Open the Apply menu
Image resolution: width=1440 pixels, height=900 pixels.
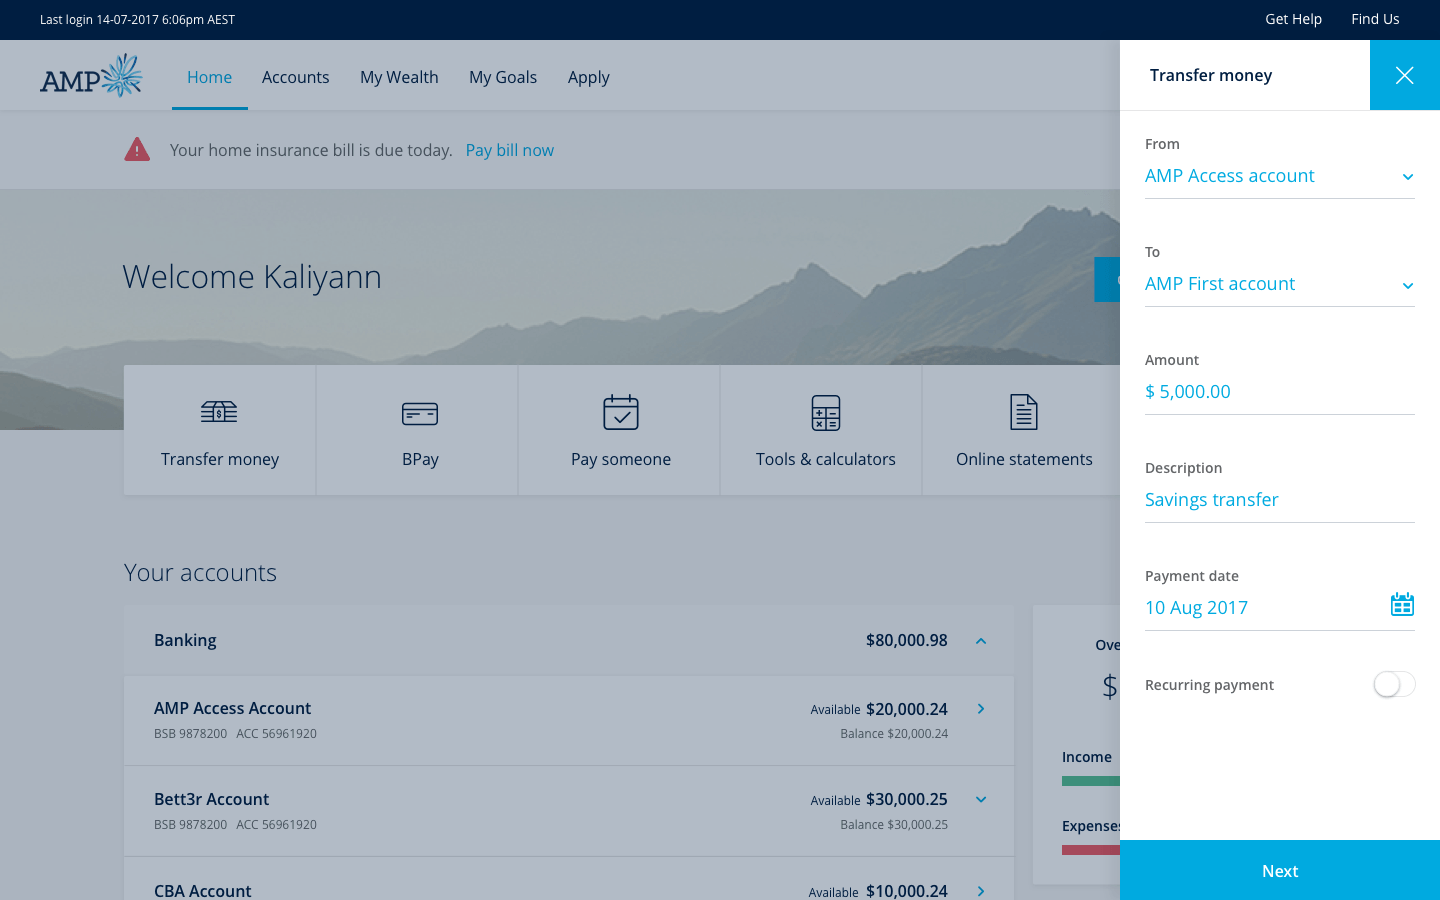tap(589, 77)
